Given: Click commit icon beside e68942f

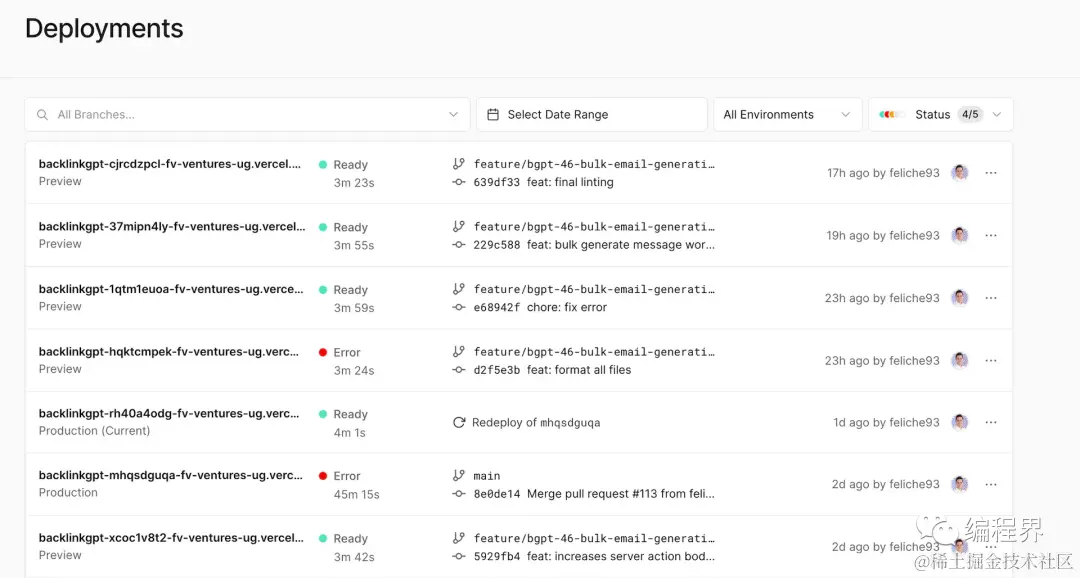Looking at the screenshot, I should pyautogui.click(x=459, y=307).
